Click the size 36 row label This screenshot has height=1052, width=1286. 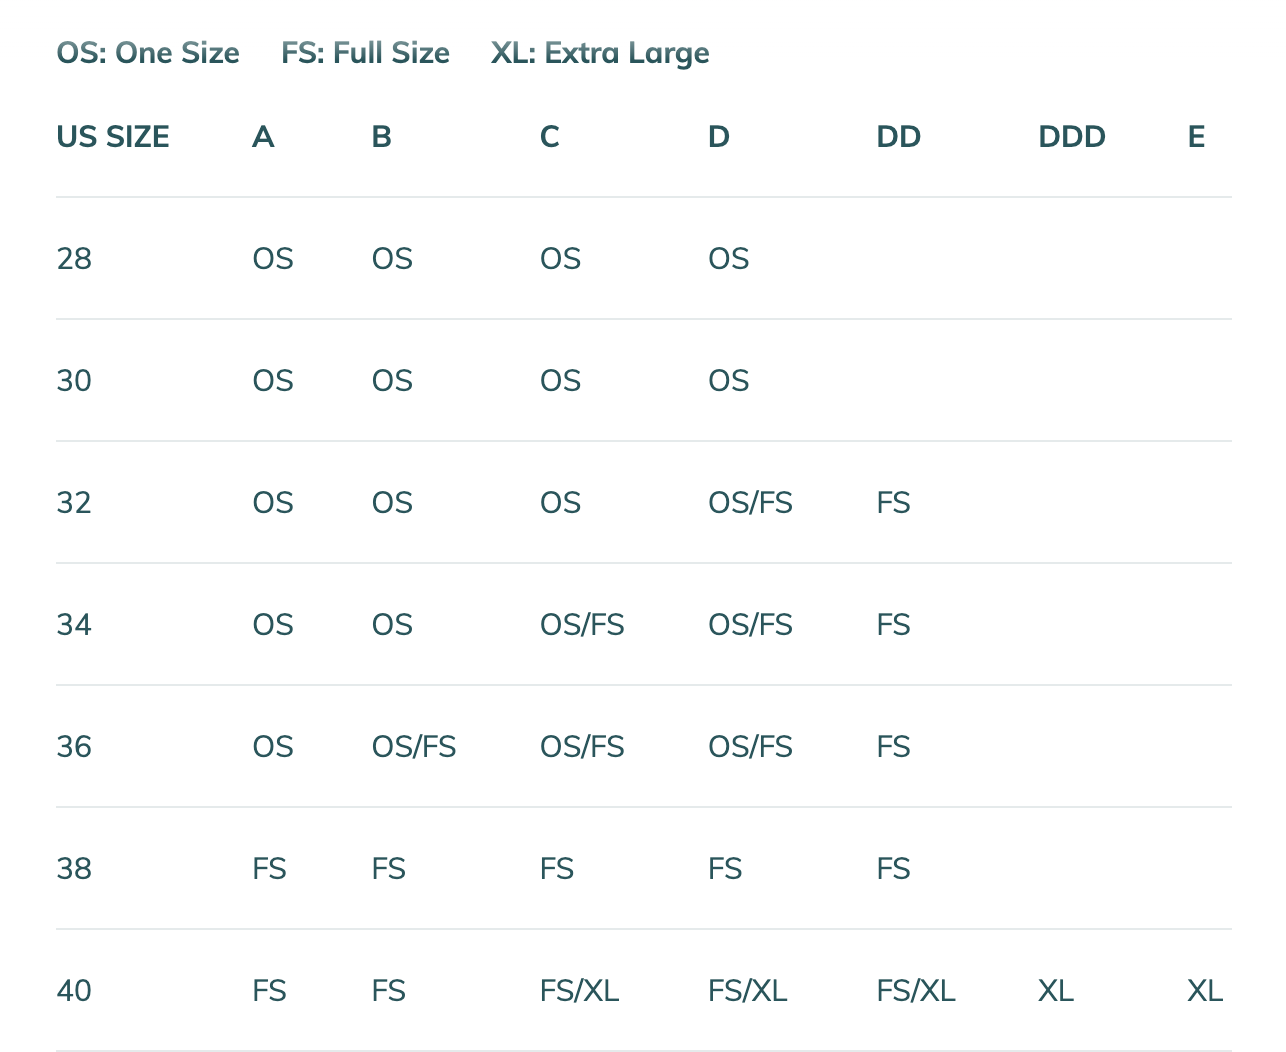pyautogui.click(x=74, y=747)
